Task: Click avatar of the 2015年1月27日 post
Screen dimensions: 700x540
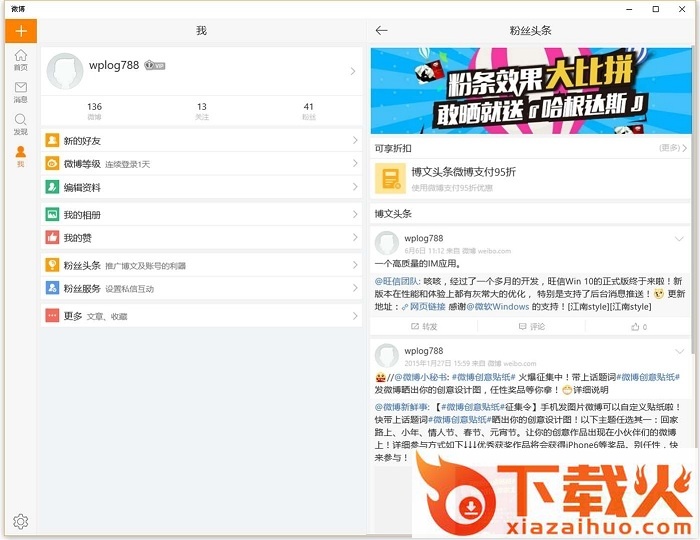Action: (387, 356)
